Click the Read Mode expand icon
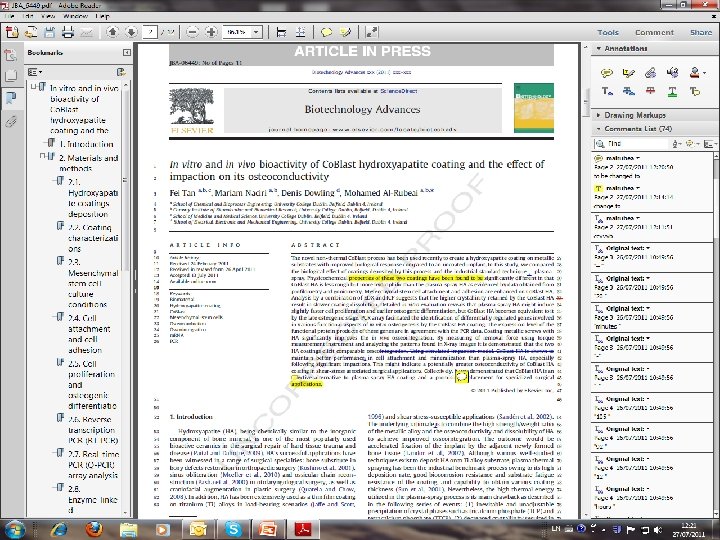Image resolution: width=720 pixels, height=540 pixels. (371, 32)
